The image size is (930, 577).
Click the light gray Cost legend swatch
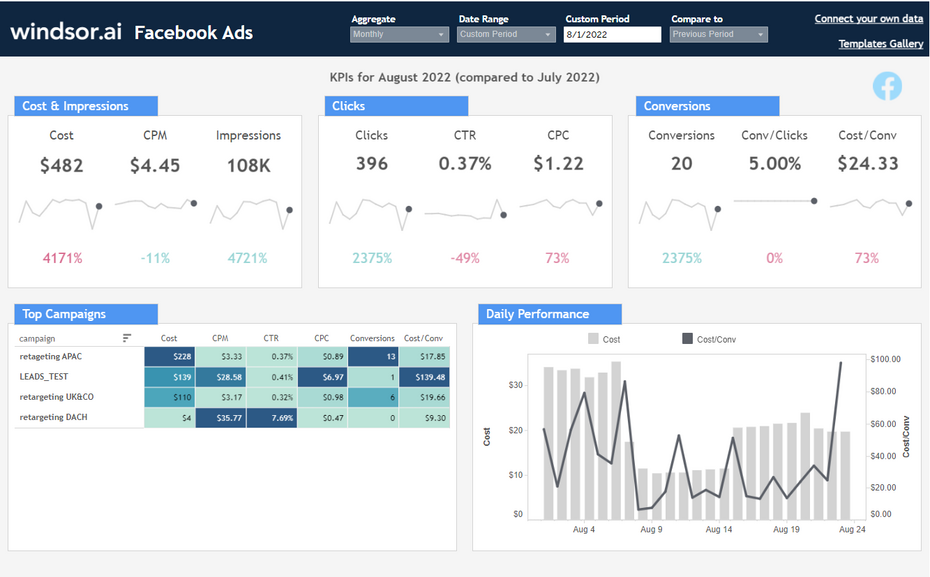click(x=593, y=339)
